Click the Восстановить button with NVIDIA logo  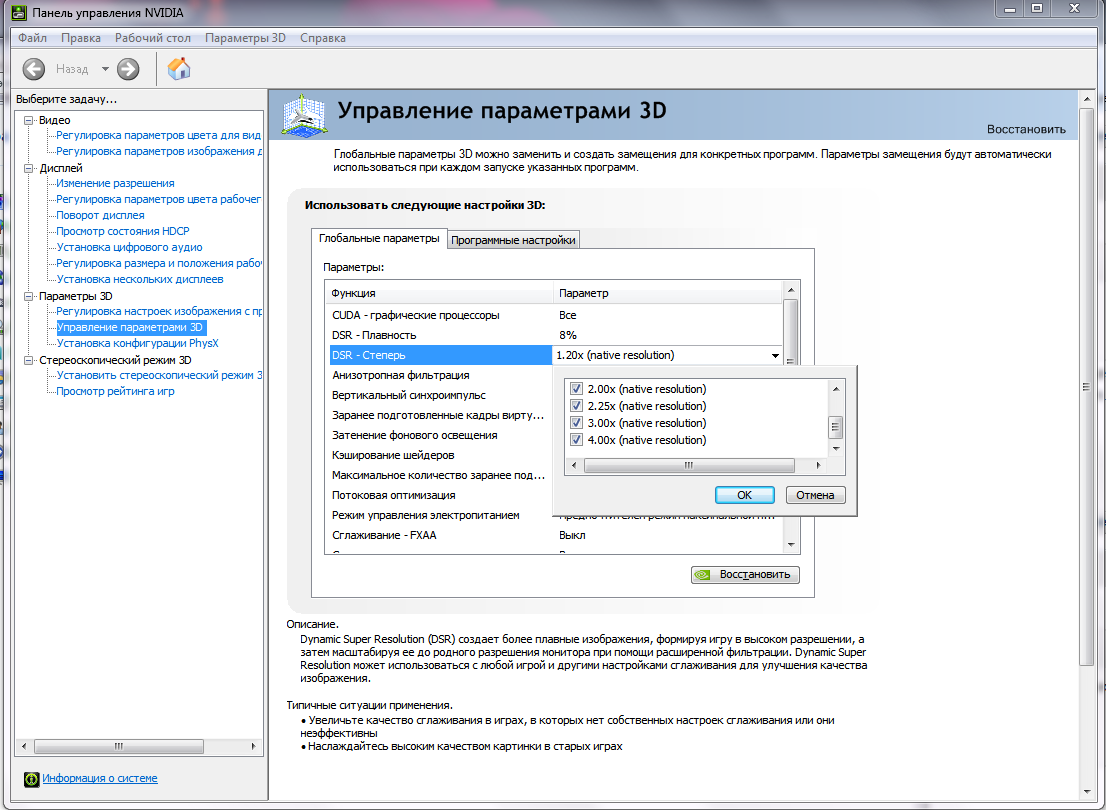coord(745,574)
